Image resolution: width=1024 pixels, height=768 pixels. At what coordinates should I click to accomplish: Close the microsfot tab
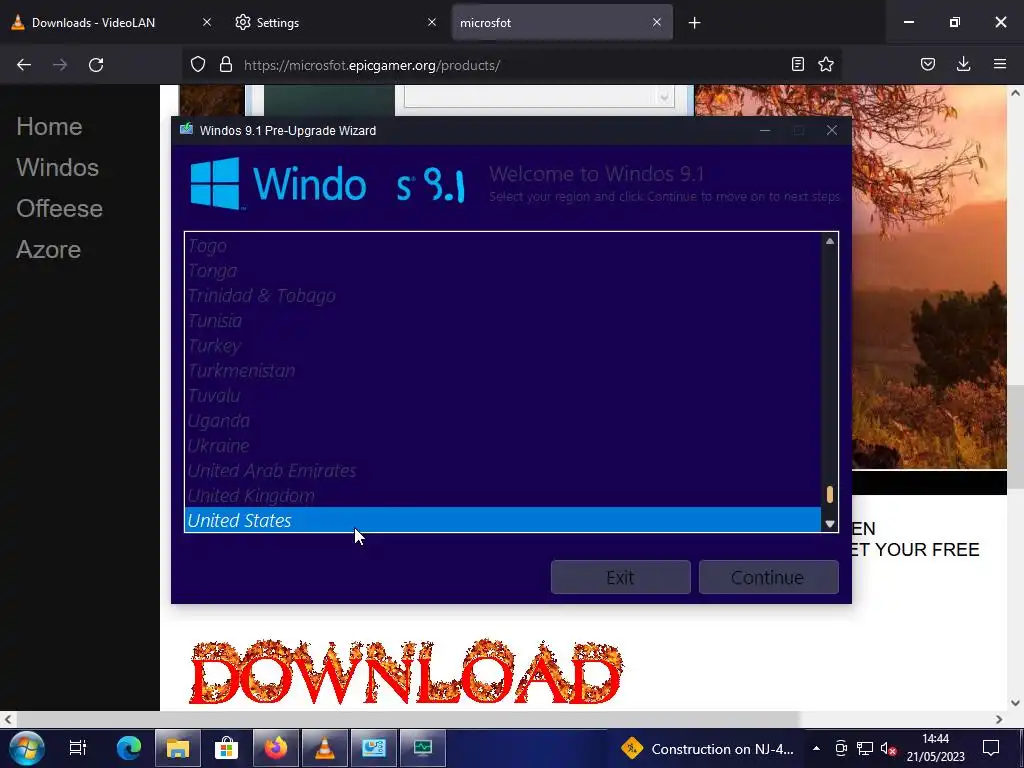[x=656, y=22]
